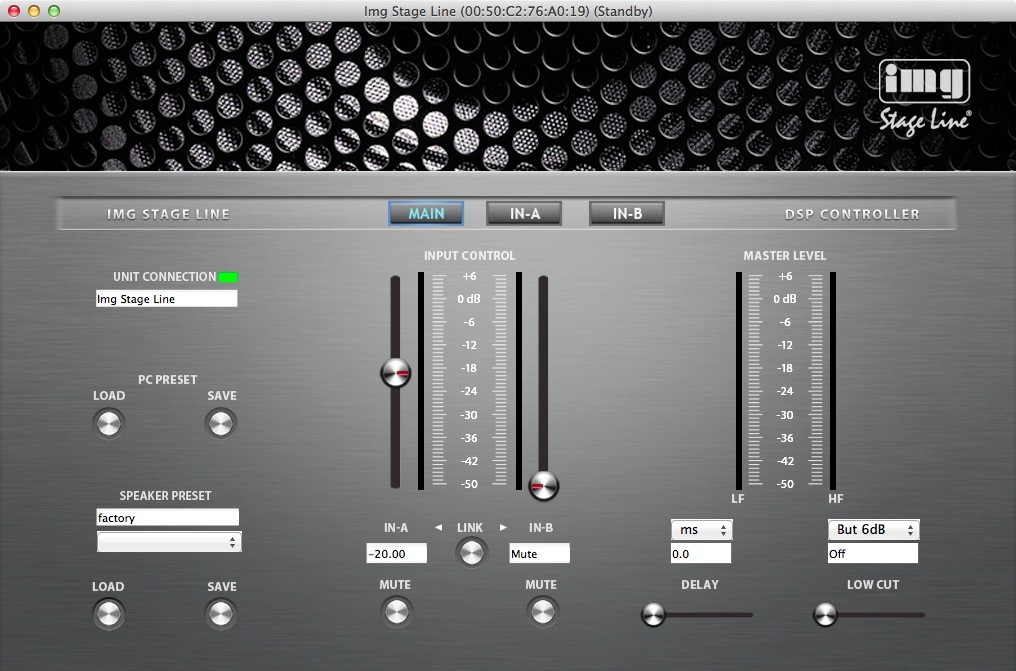
Task: Click the 'MASTER LEVEL' heading
Action: point(785,256)
